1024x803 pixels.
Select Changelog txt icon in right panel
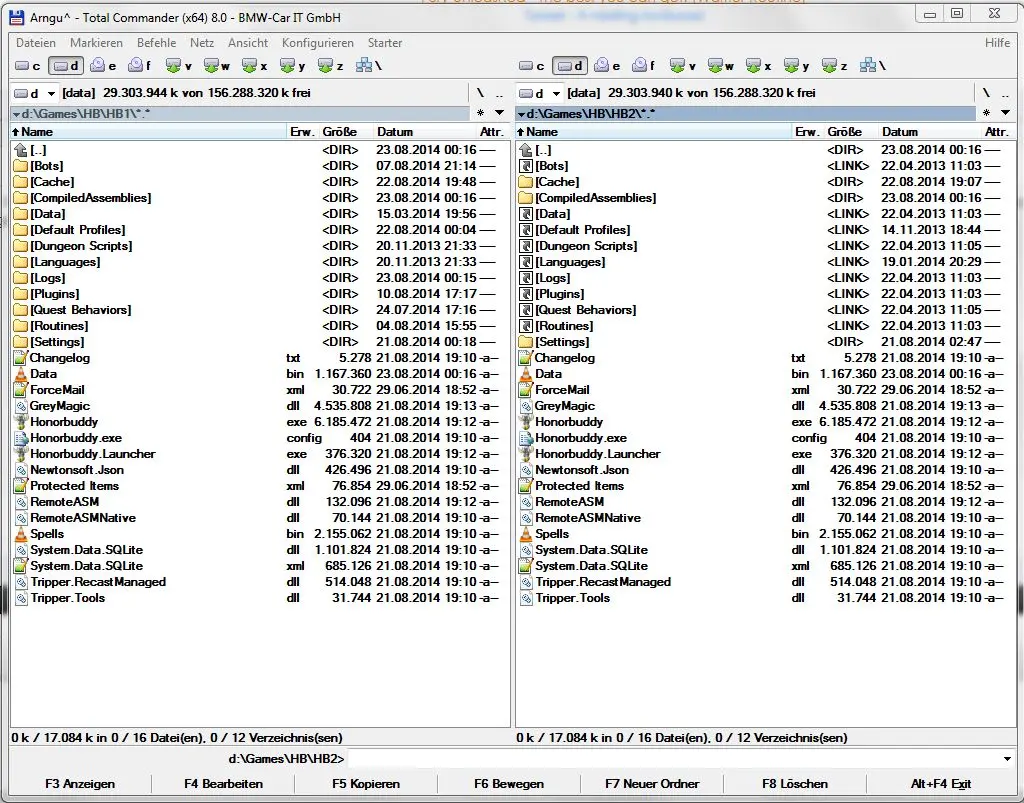pyautogui.click(x=526, y=358)
